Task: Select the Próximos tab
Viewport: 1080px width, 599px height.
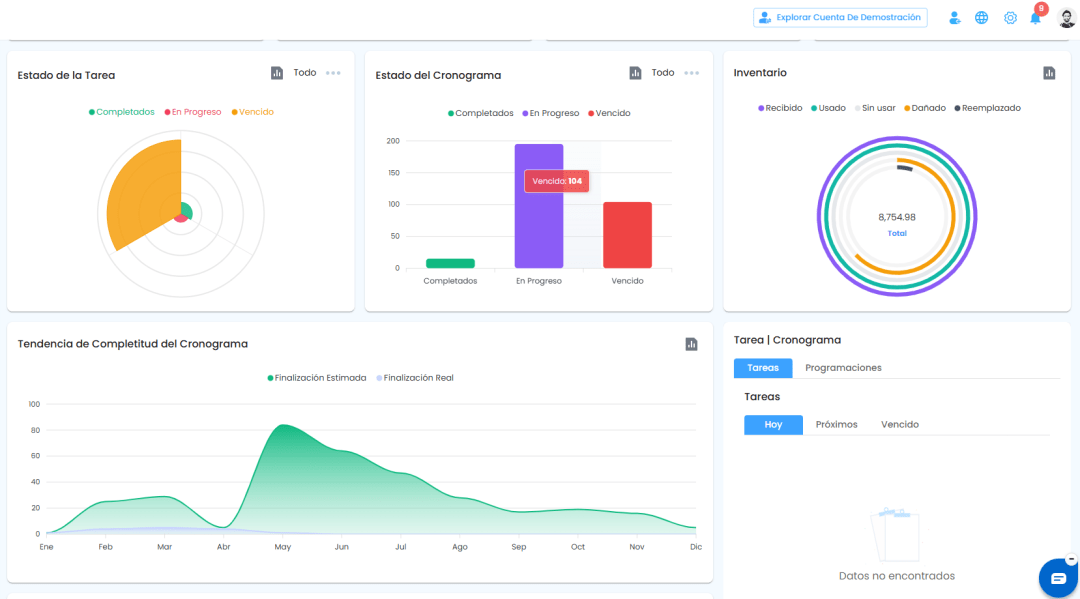Action: (836, 425)
